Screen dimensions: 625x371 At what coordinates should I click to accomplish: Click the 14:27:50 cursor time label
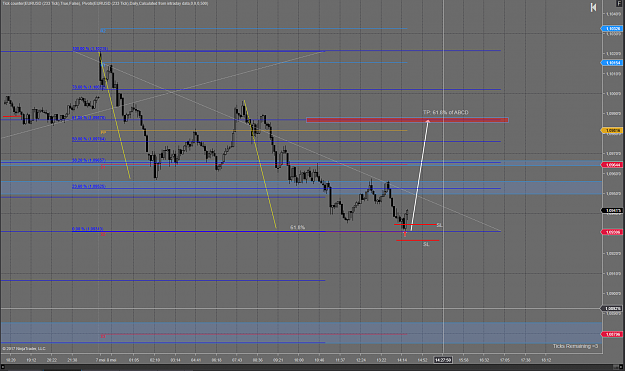point(443,360)
